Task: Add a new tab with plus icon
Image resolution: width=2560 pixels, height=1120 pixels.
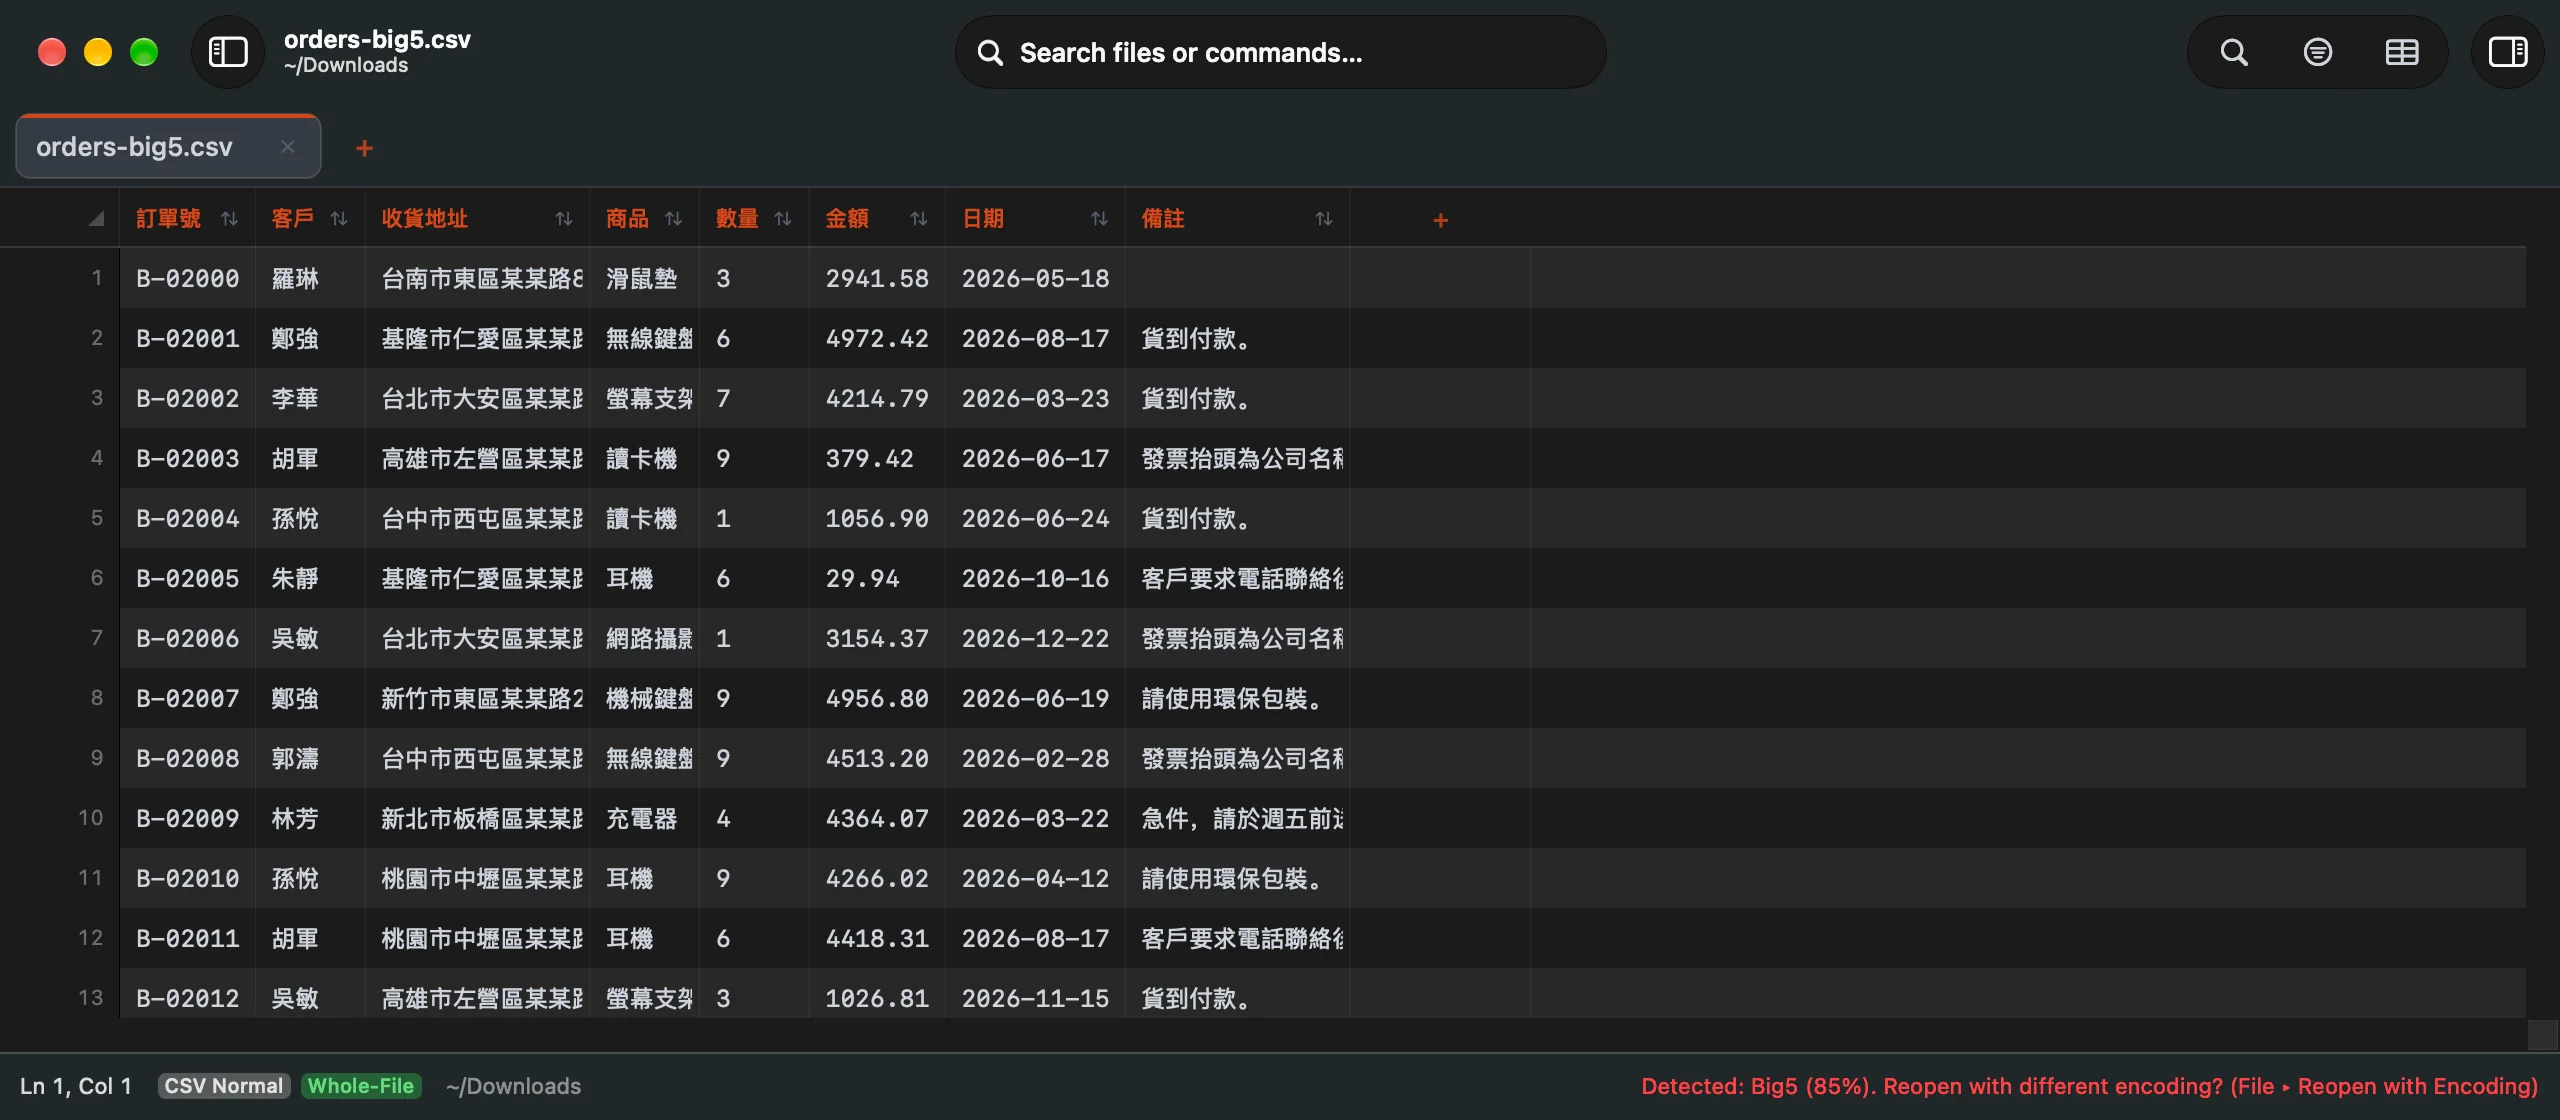Action: 364,148
